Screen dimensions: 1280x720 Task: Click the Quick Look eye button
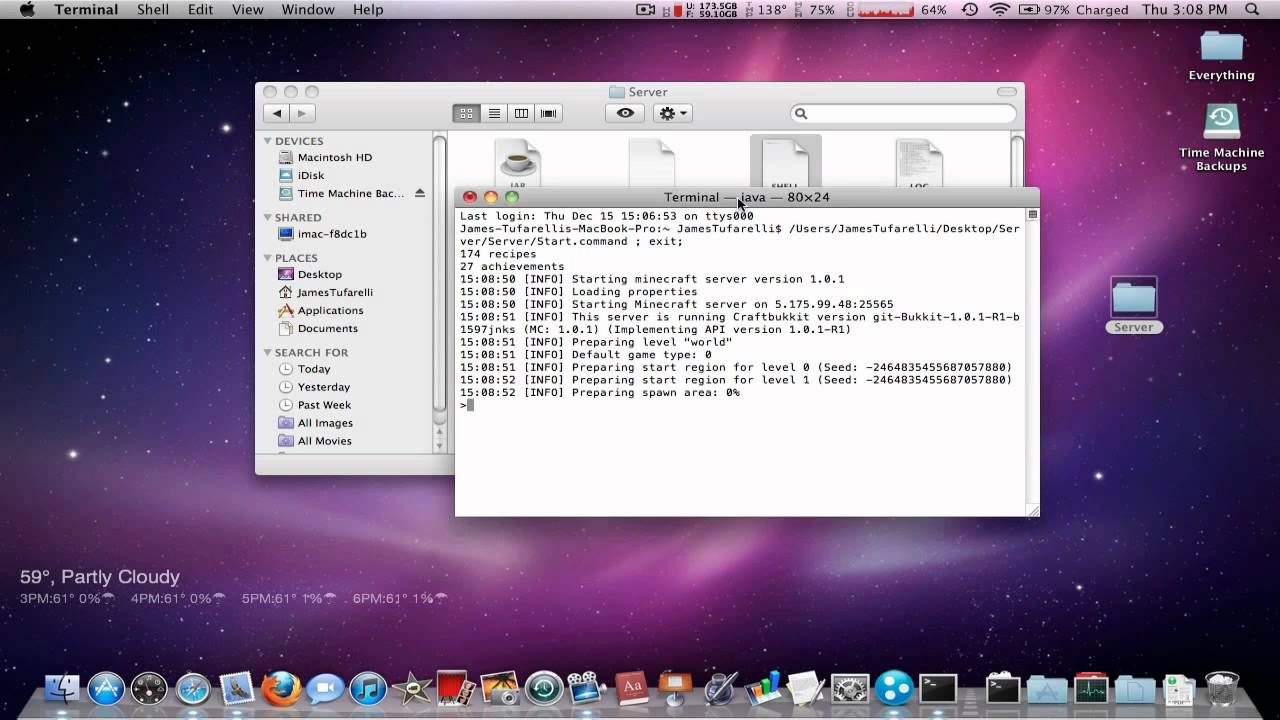pos(625,113)
